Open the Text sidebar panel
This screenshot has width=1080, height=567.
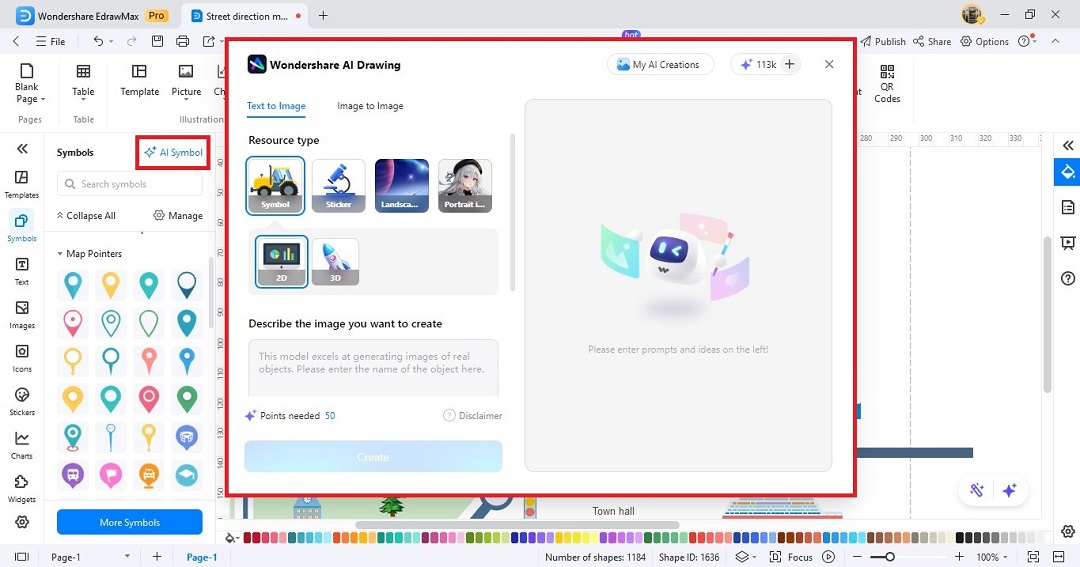[22, 271]
